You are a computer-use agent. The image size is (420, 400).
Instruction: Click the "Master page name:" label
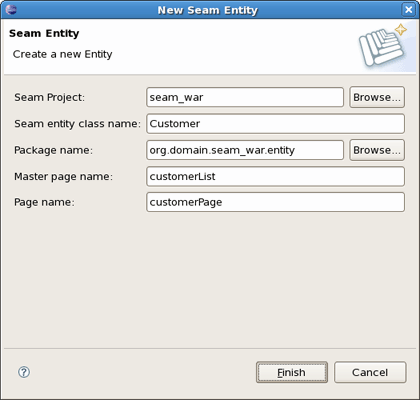(x=63, y=176)
